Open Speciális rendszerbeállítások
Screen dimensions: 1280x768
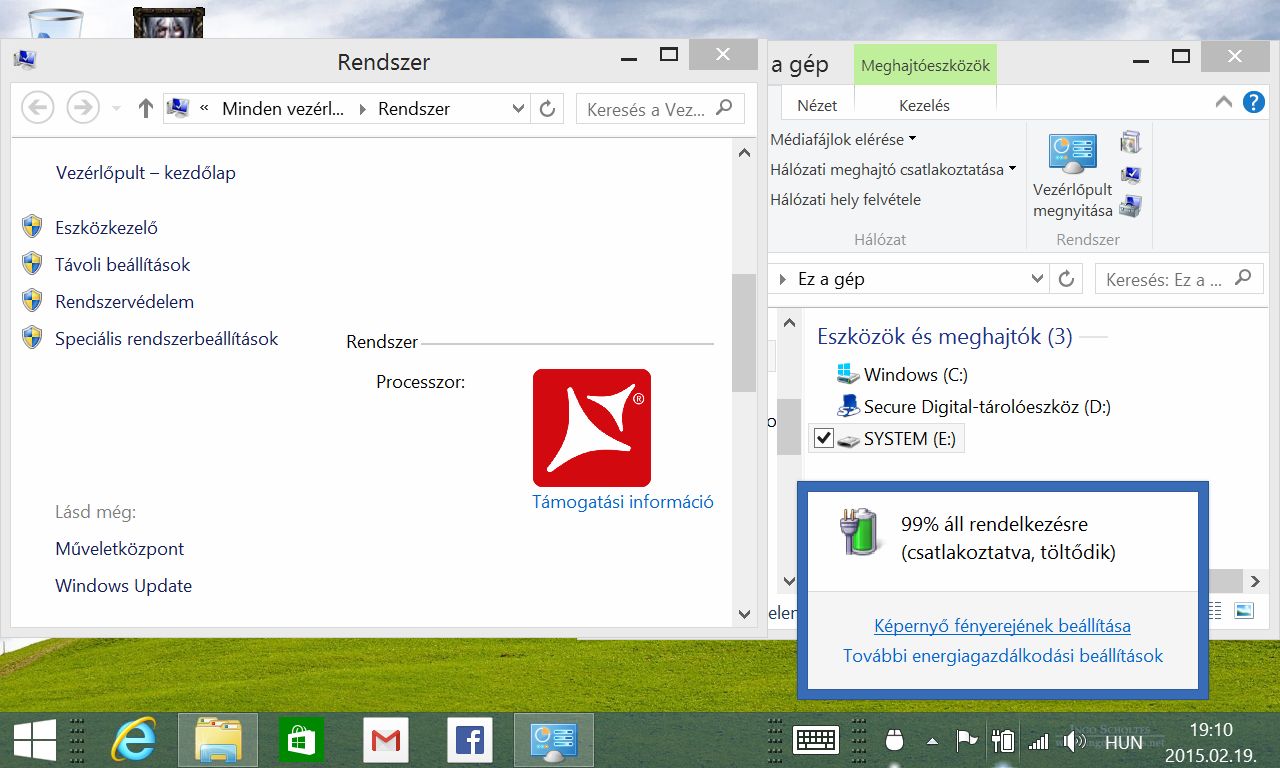[x=167, y=339]
